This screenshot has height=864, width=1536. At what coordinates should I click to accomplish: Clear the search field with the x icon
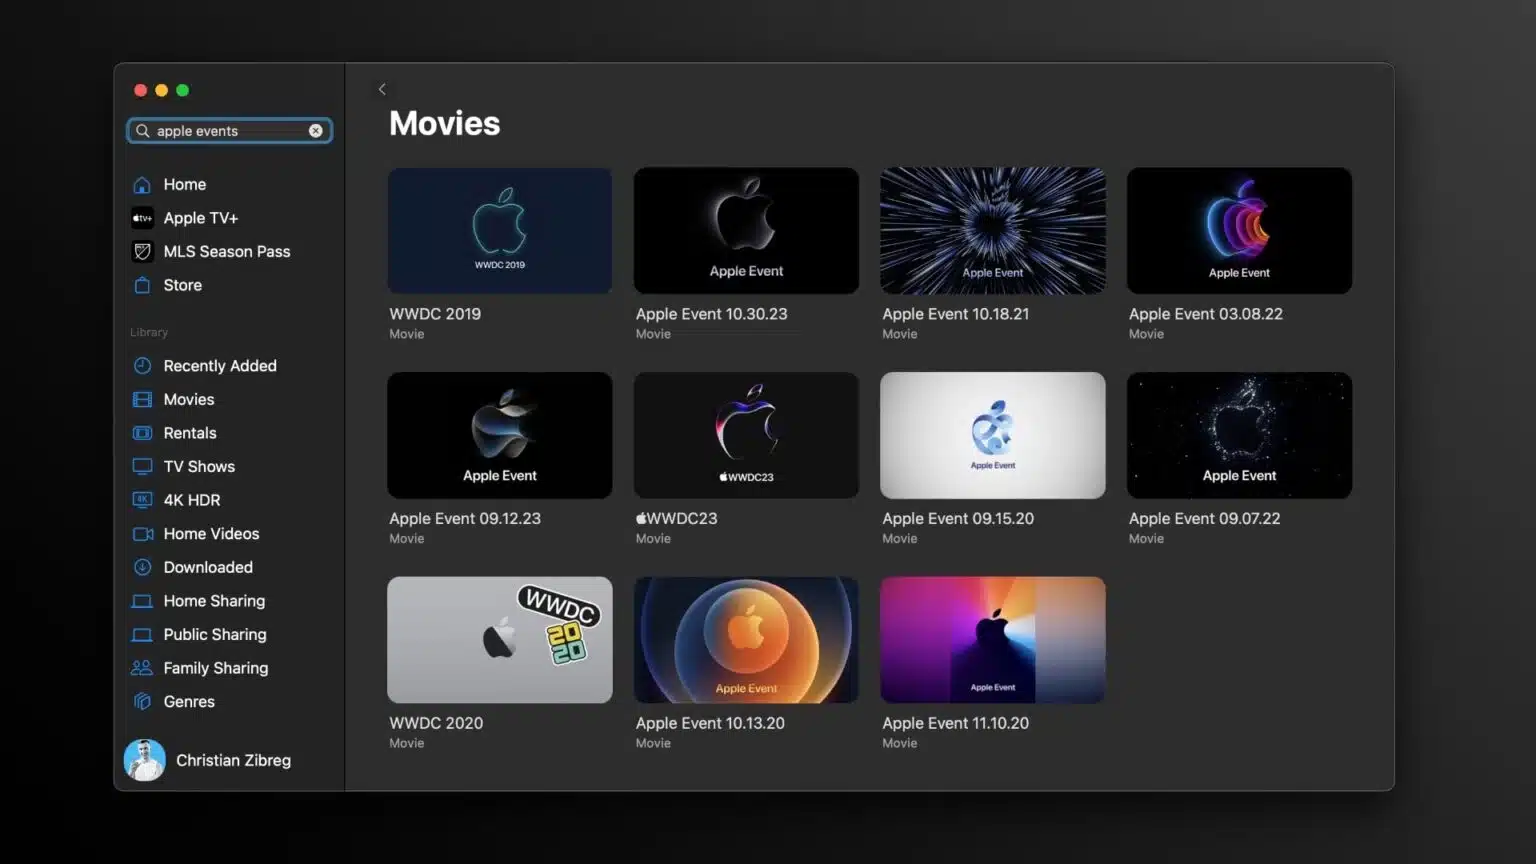316,131
